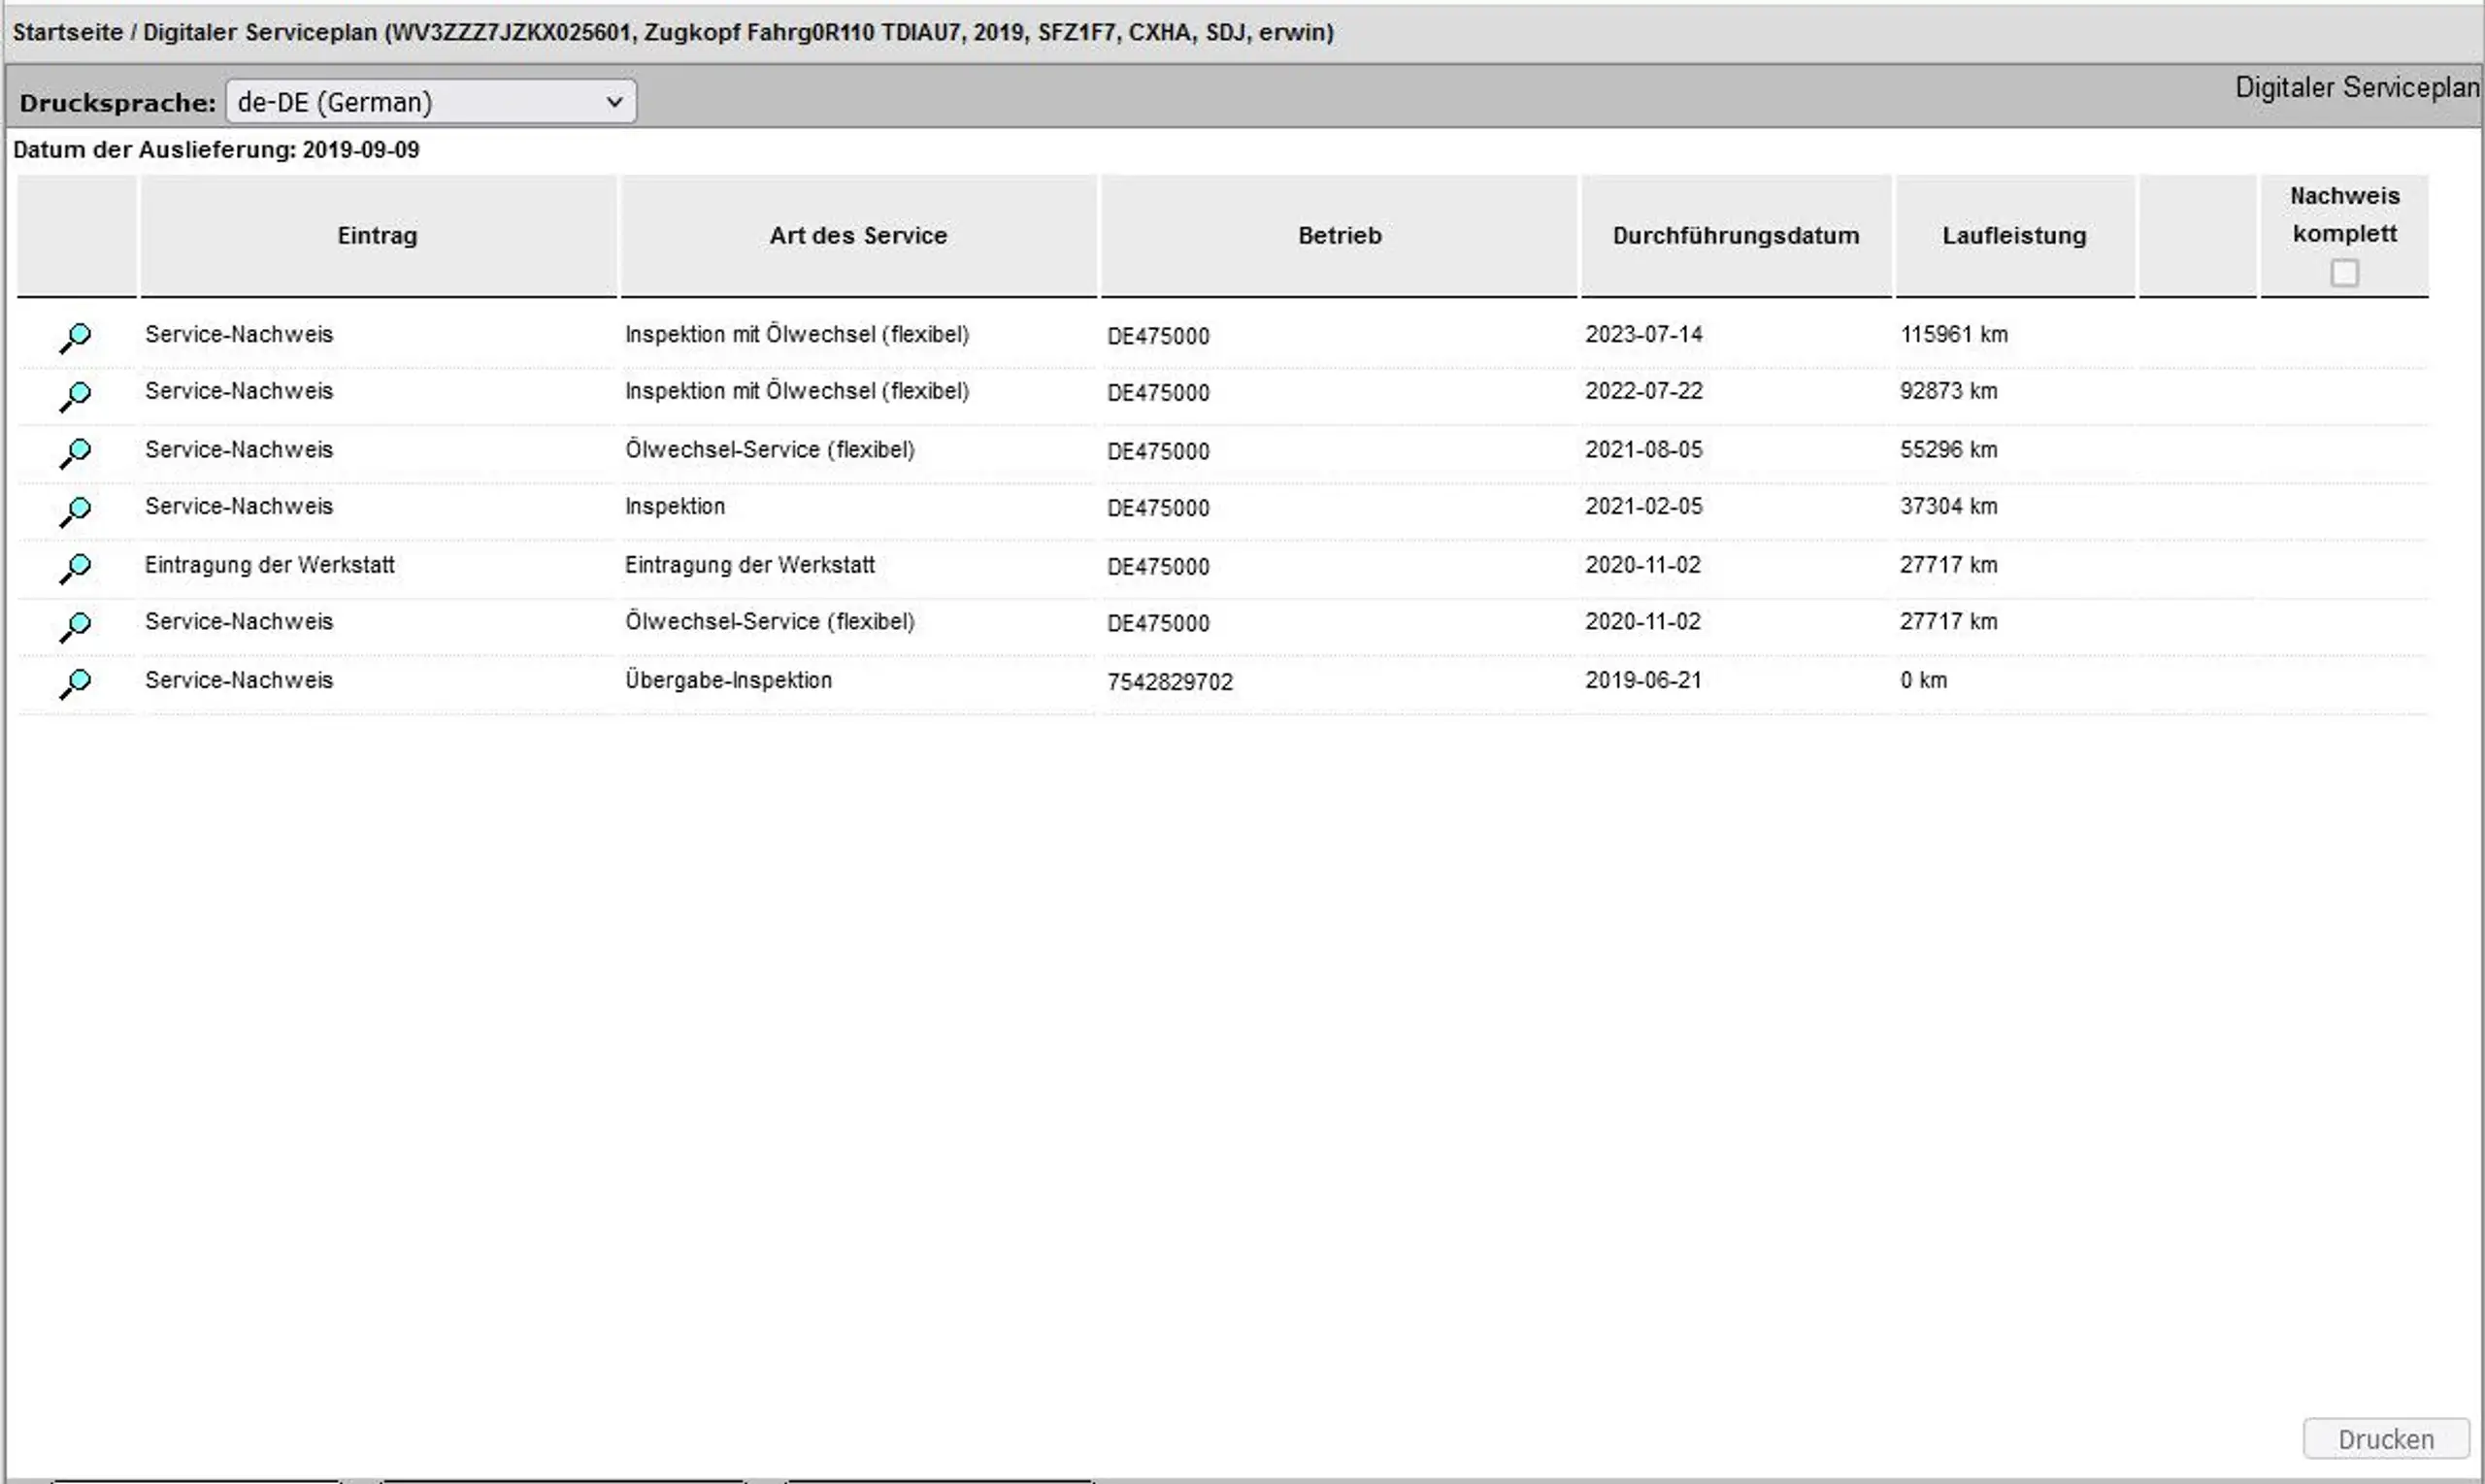Open the Drucksprache language dropdown
The height and width of the screenshot is (1484, 2485).
pyautogui.click(x=431, y=102)
